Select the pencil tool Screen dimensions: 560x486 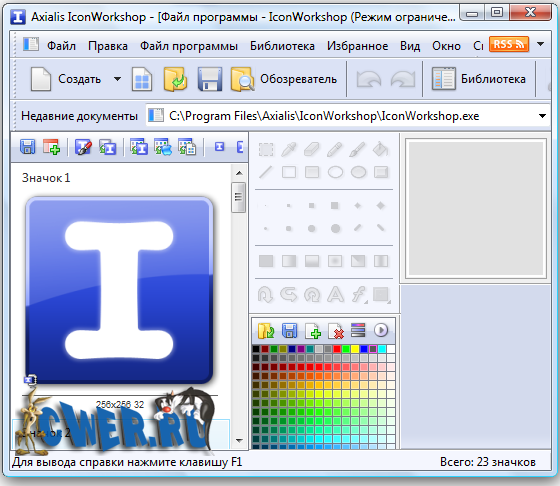pyautogui.click(x=335, y=150)
